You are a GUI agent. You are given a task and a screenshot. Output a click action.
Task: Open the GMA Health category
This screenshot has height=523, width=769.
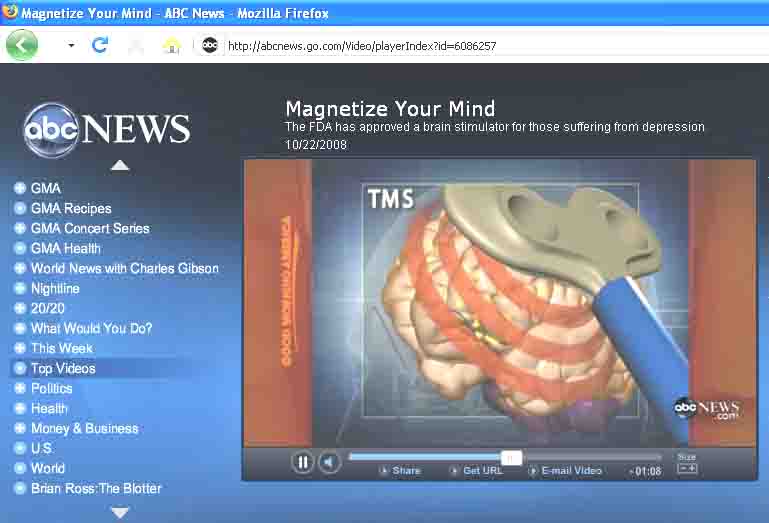pyautogui.click(x=66, y=248)
